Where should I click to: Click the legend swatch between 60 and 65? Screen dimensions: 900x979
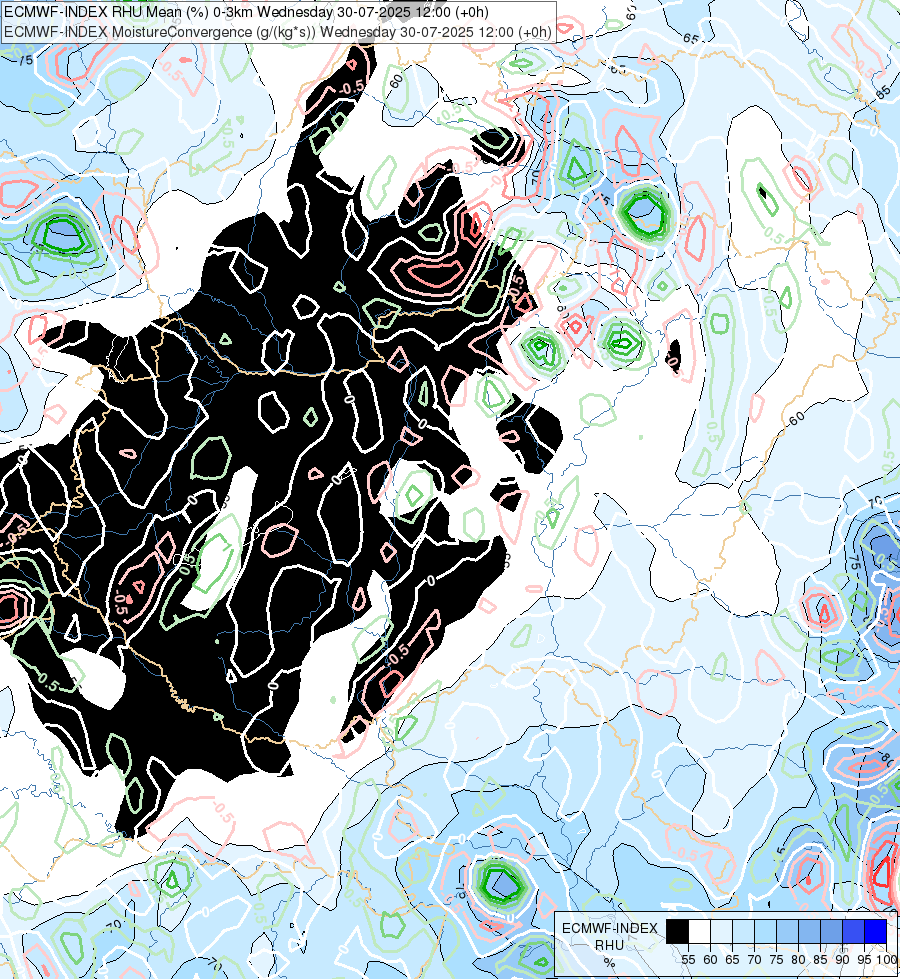pyautogui.click(x=721, y=931)
